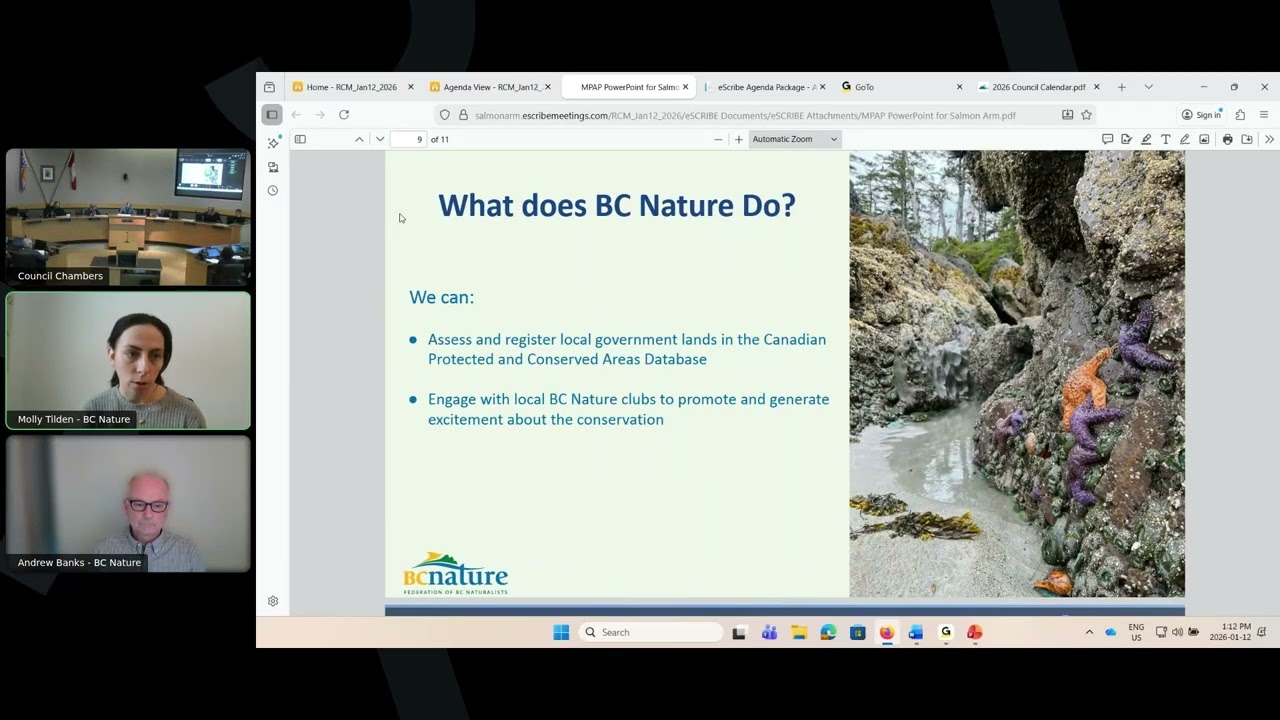
Task: Open Microsoft Teams from the taskbar
Action: click(769, 632)
